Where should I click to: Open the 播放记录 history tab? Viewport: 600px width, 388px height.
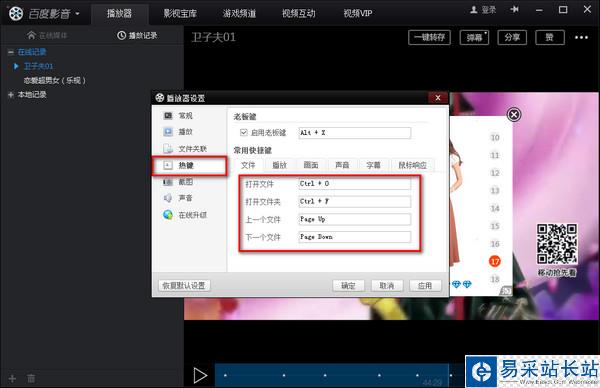click(137, 36)
